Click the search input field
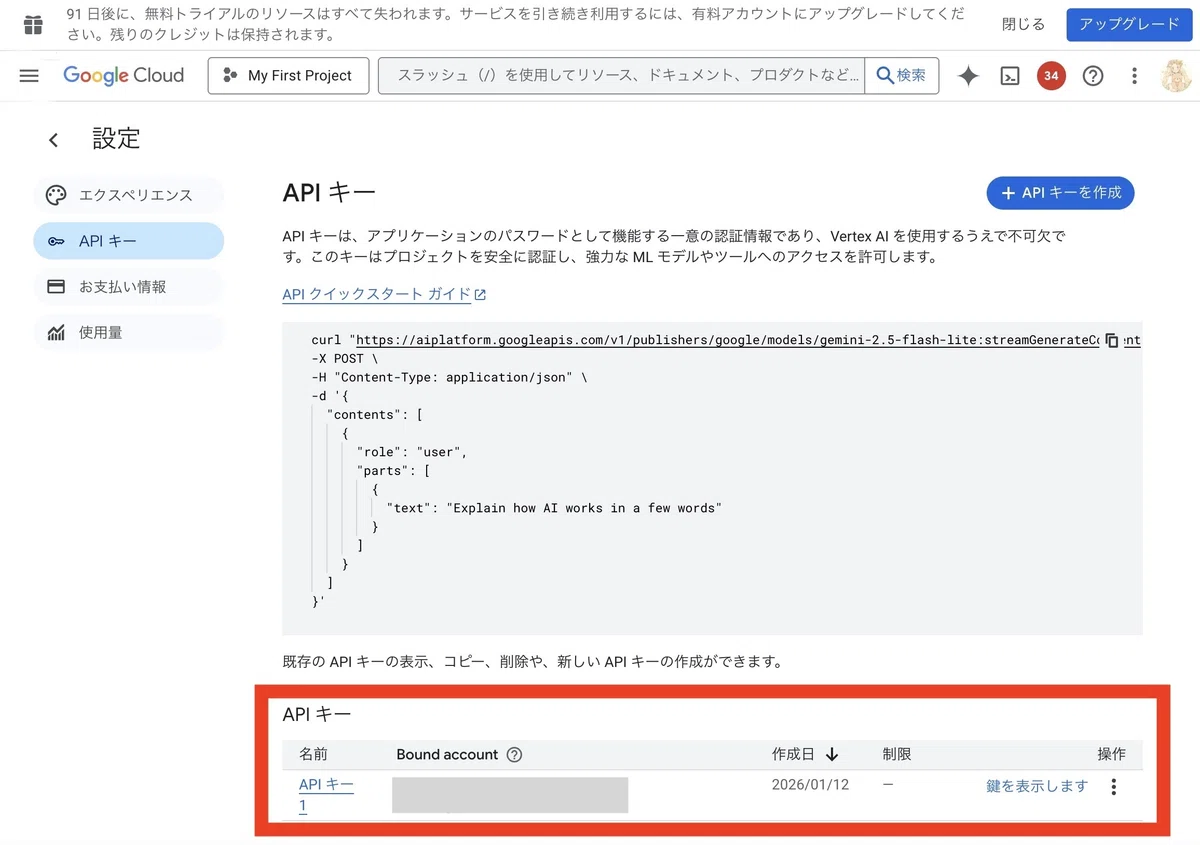1200x845 pixels. 622,75
